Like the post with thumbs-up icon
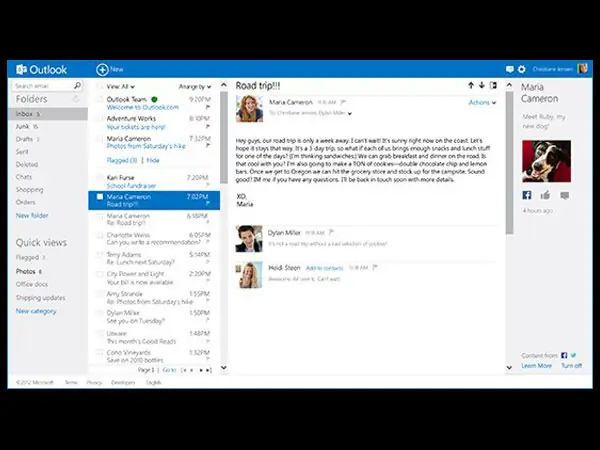Viewport: 600px width, 450px height. click(545, 196)
